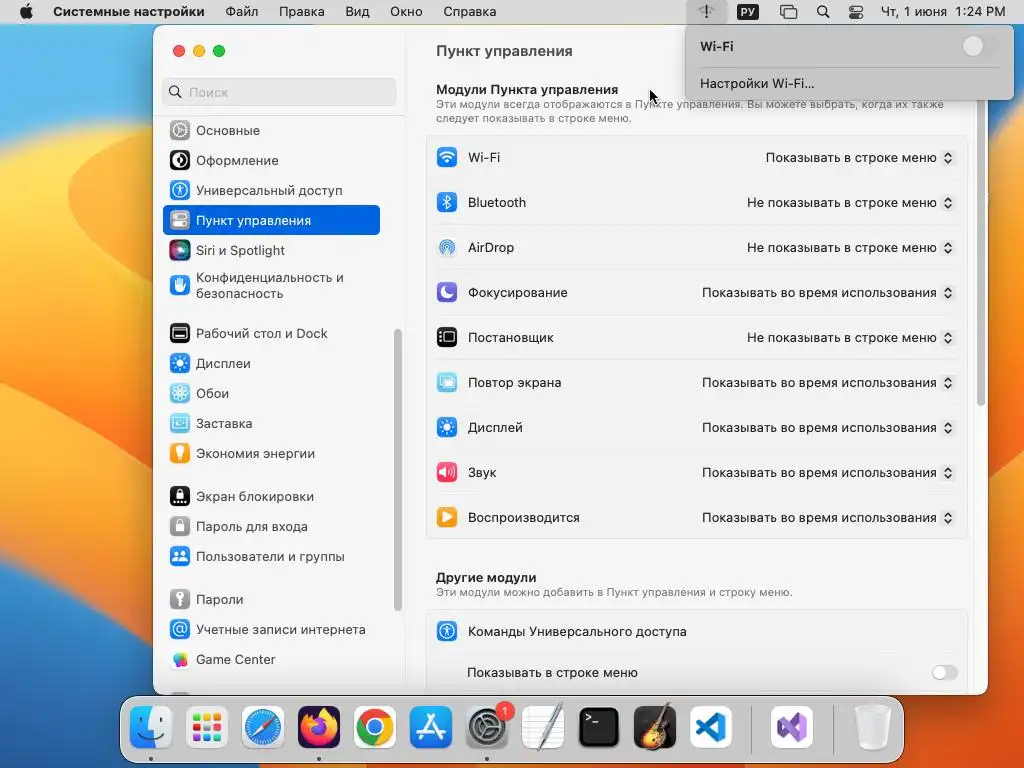Click the Поиск search field
Image resolution: width=1024 pixels, height=768 pixels.
[279, 92]
